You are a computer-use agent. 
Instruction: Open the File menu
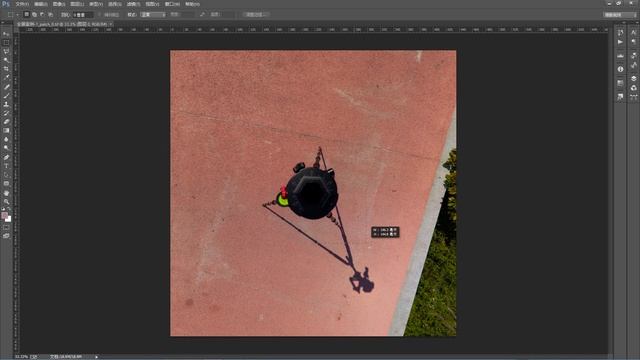coord(22,4)
